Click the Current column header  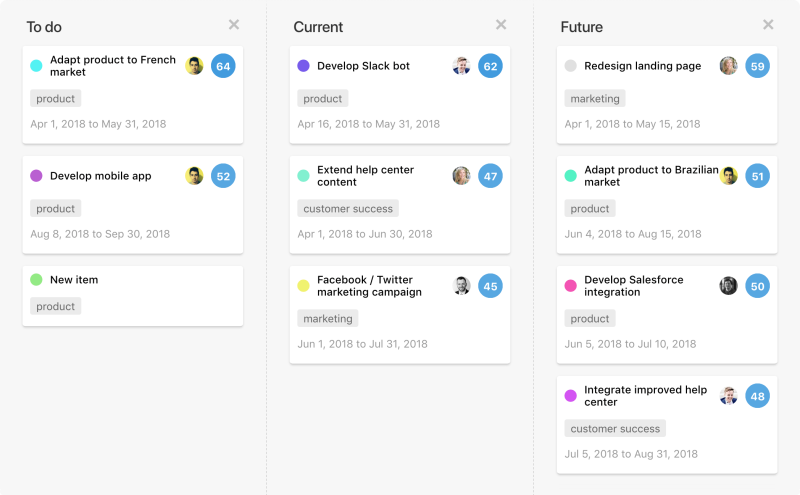click(x=318, y=27)
